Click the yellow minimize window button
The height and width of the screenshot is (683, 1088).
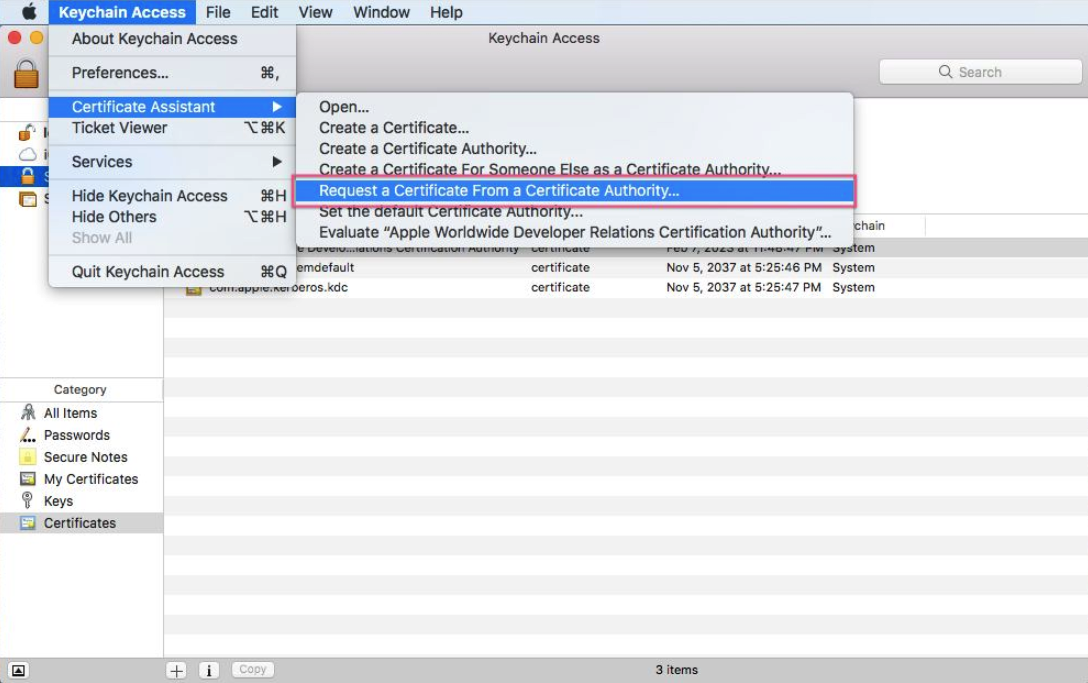coord(37,37)
